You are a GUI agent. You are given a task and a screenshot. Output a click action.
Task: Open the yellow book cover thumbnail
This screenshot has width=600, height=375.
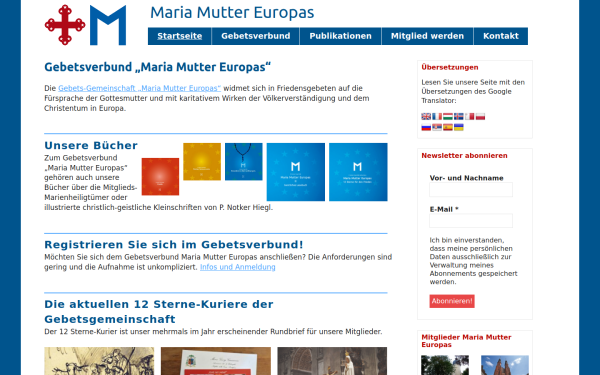click(x=202, y=161)
